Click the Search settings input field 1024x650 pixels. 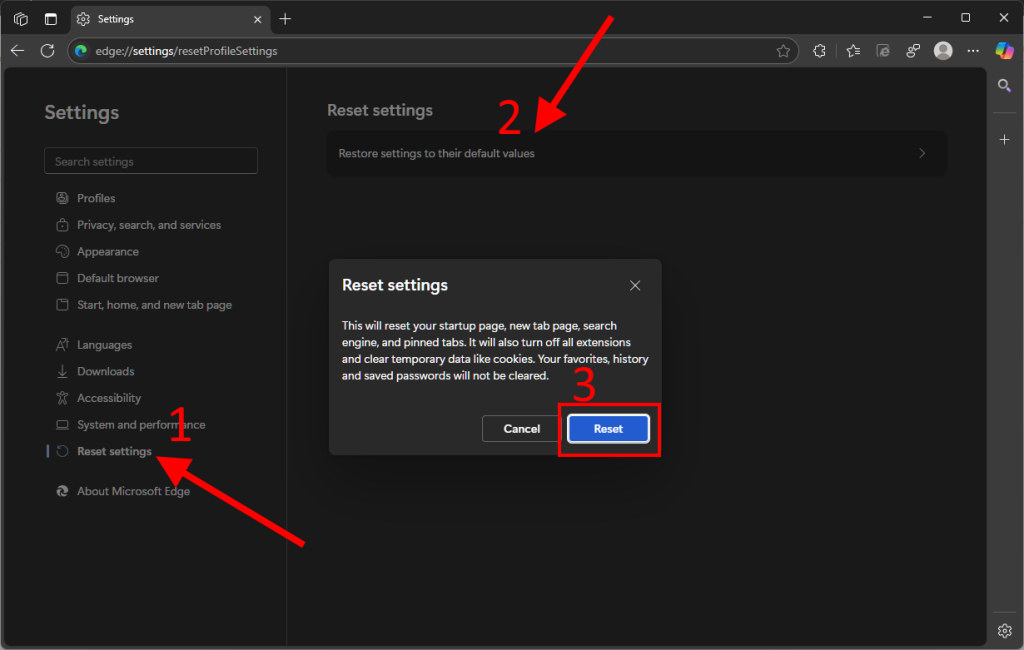tap(151, 161)
